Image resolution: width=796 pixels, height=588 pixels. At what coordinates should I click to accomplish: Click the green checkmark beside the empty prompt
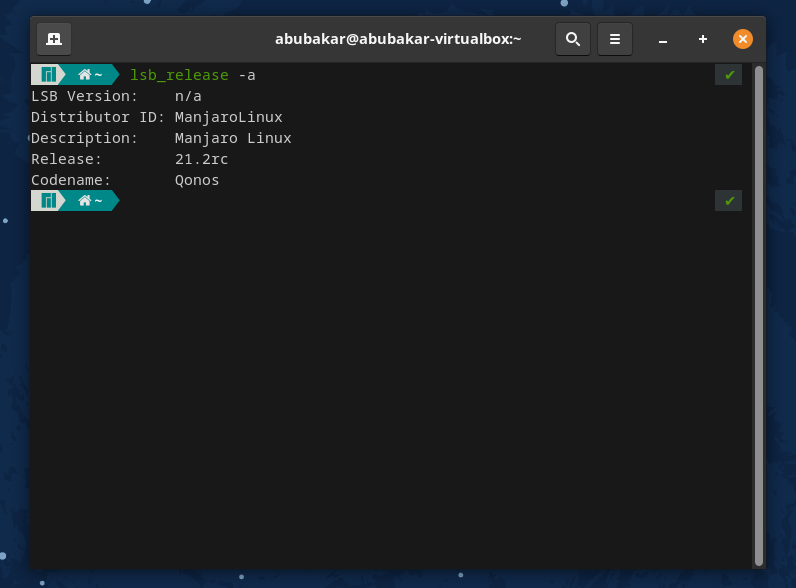point(728,201)
